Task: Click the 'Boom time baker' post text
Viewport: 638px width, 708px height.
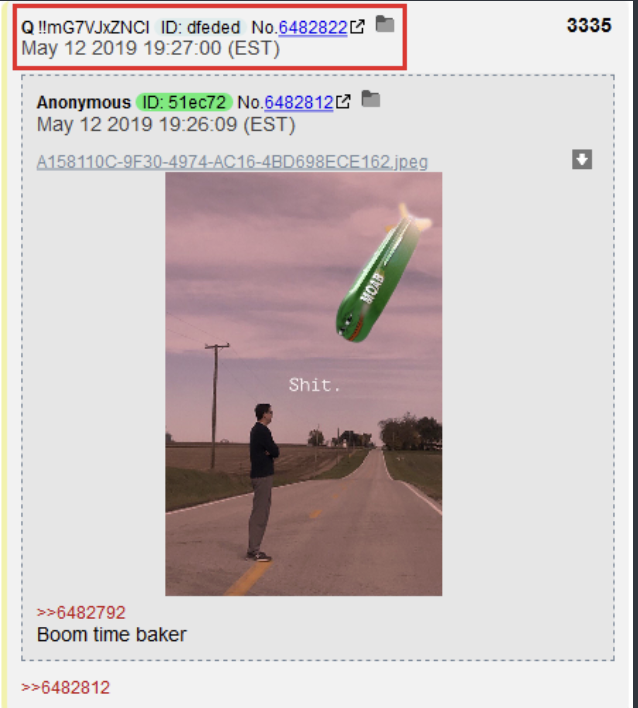Action: point(112,634)
